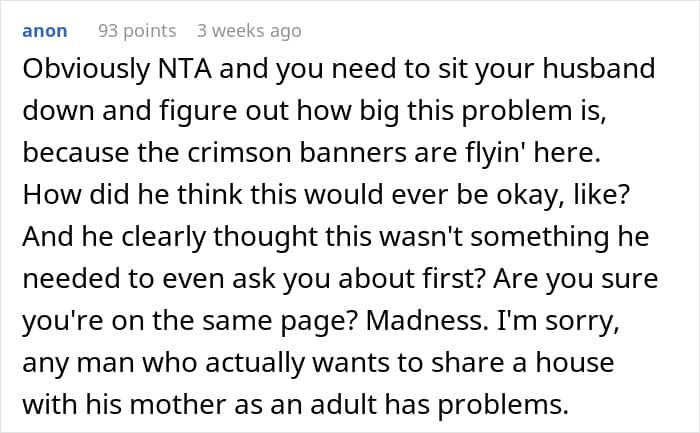Click the word house ending the line
This screenshot has height=433, width=700.
575,362
